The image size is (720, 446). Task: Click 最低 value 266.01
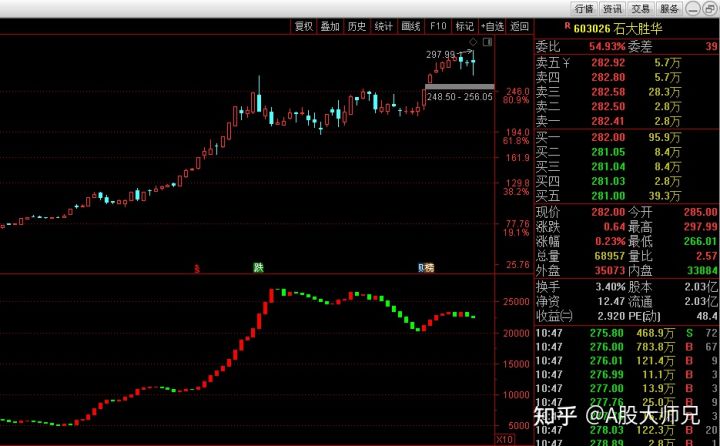pyautogui.click(x=700, y=242)
